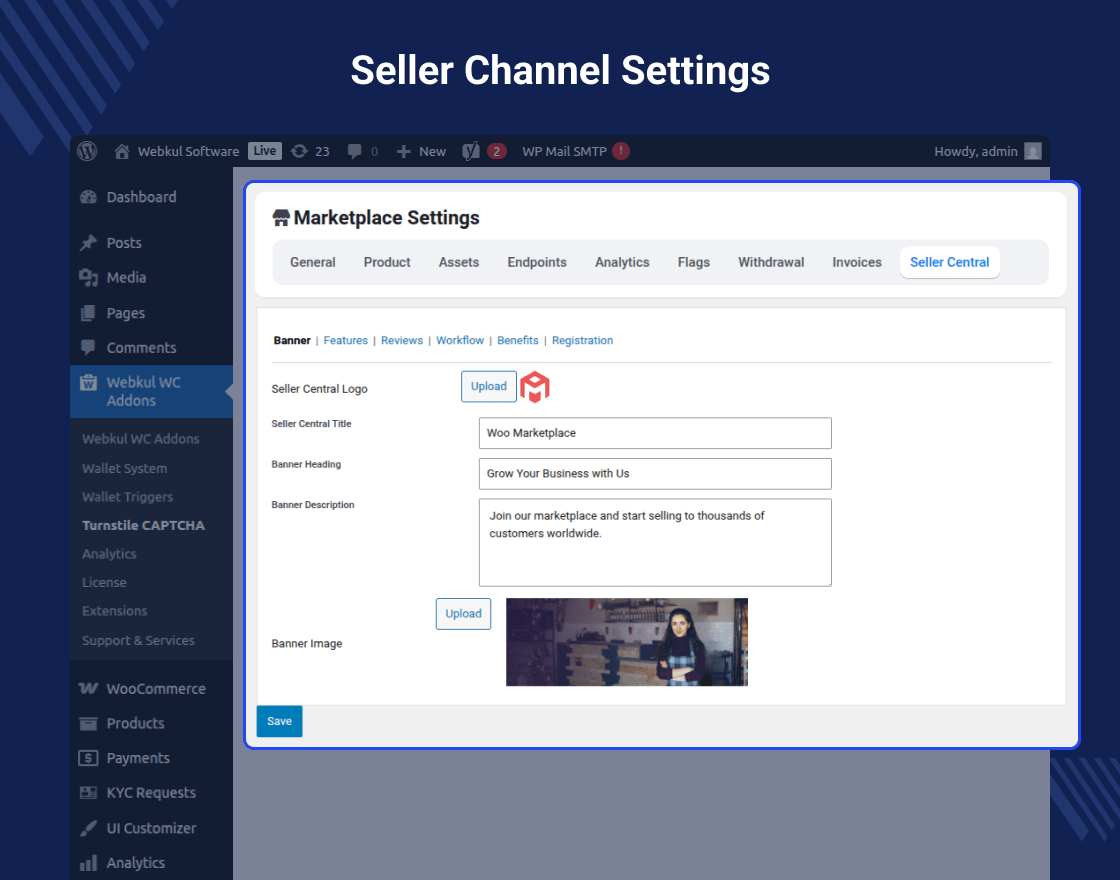Open the Reviews sub-section

(401, 341)
